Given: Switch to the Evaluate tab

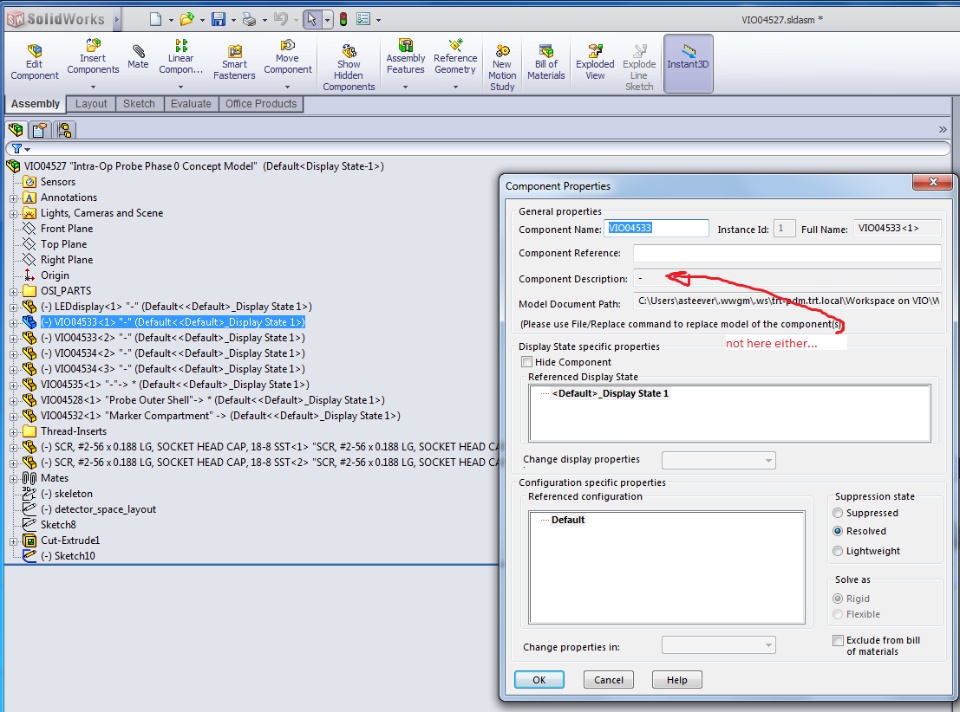Looking at the screenshot, I should click(x=191, y=103).
